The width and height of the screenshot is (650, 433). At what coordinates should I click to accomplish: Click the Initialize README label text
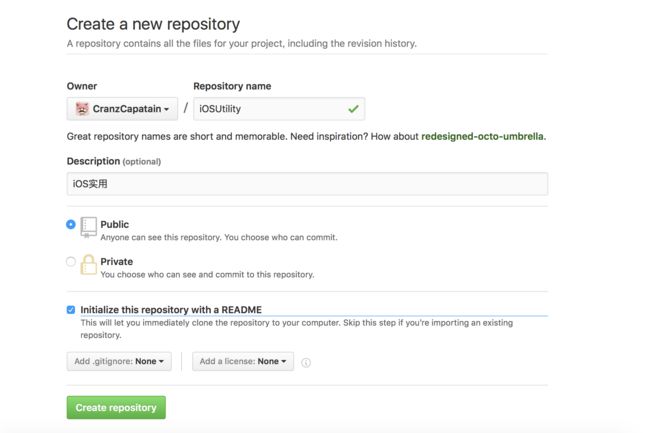[x=171, y=310]
